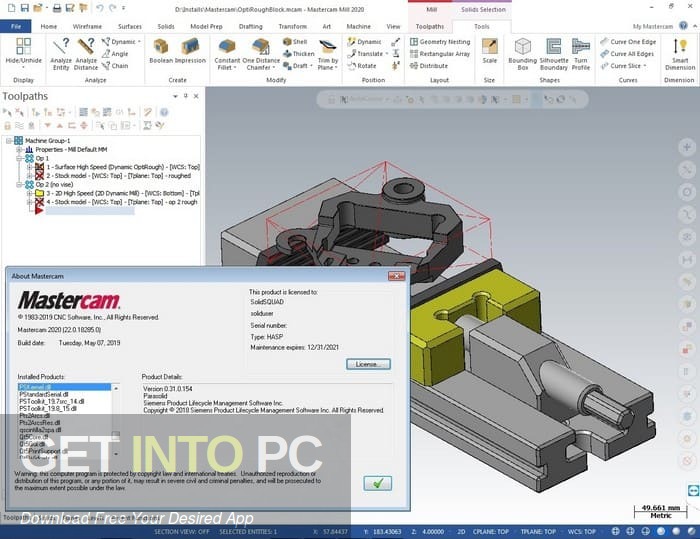Select the Scale tool
The height and width of the screenshot is (539, 700).
pyautogui.click(x=489, y=51)
